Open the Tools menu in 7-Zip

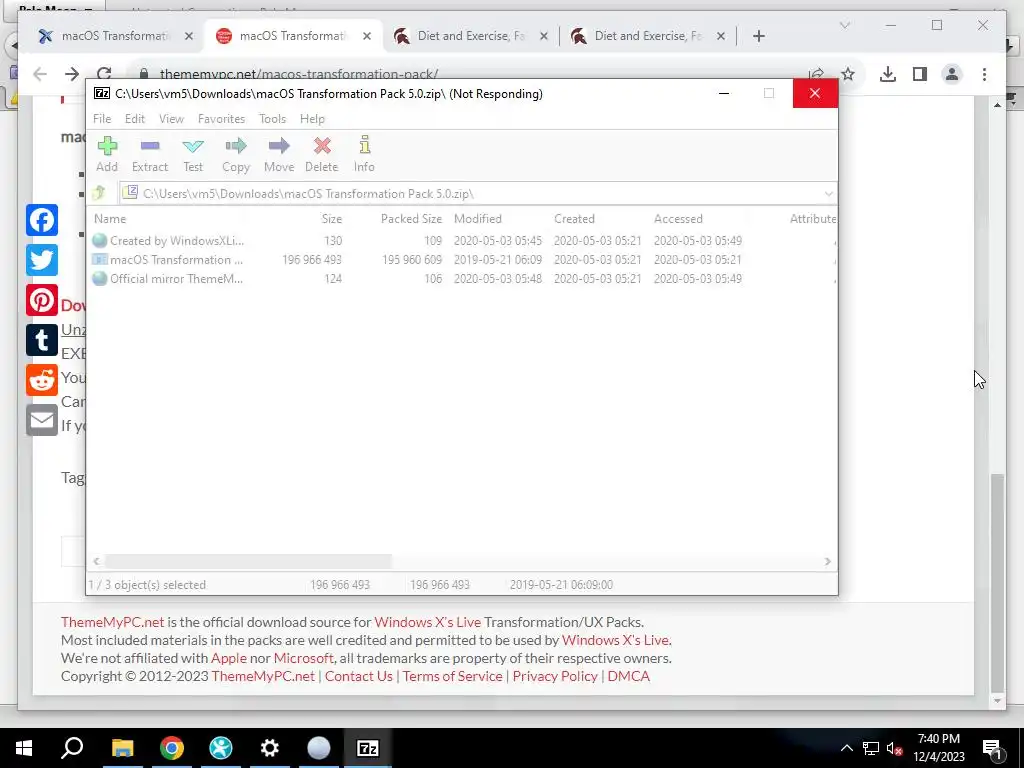272,119
